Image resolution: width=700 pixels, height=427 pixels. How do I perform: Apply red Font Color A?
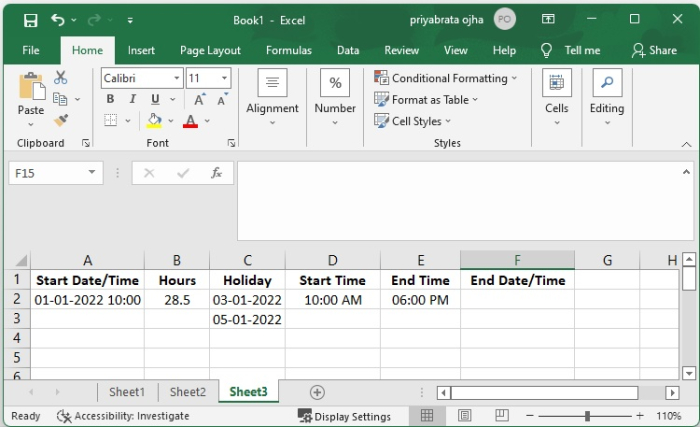[x=190, y=121]
